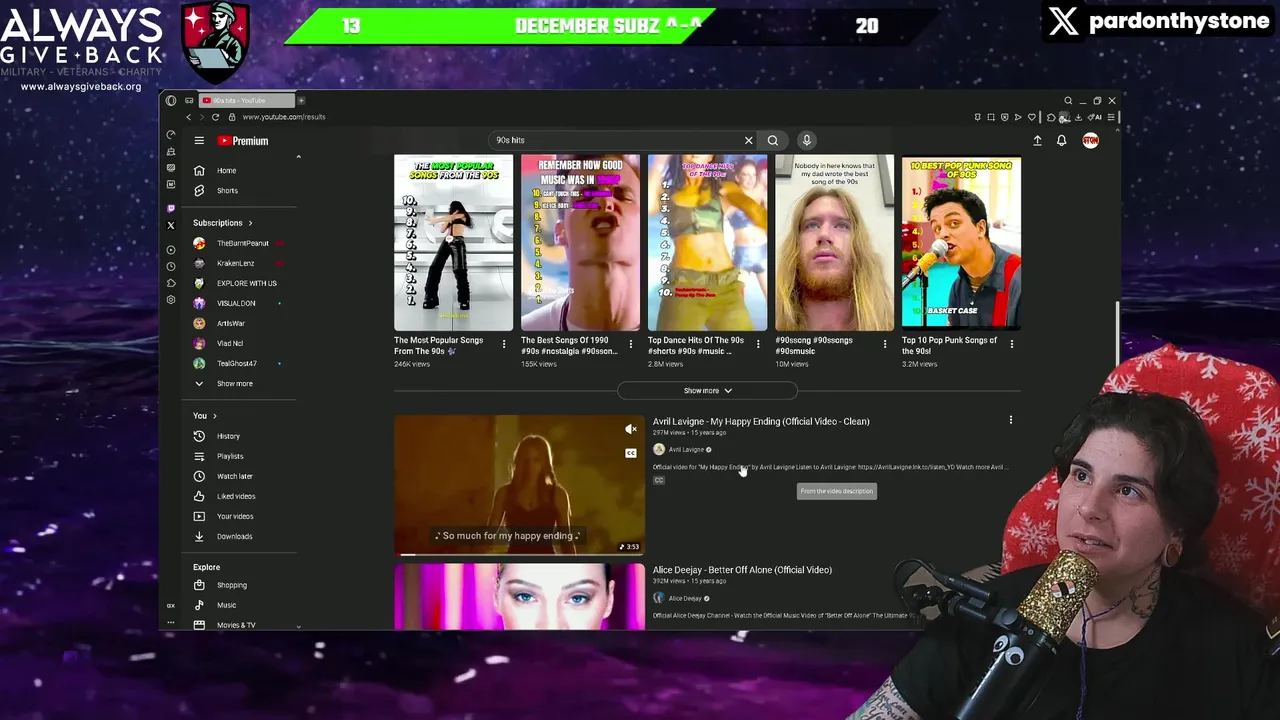Open options for Best Songs Of 1990 short
Image resolution: width=1280 pixels, height=720 pixels.
pyautogui.click(x=631, y=345)
